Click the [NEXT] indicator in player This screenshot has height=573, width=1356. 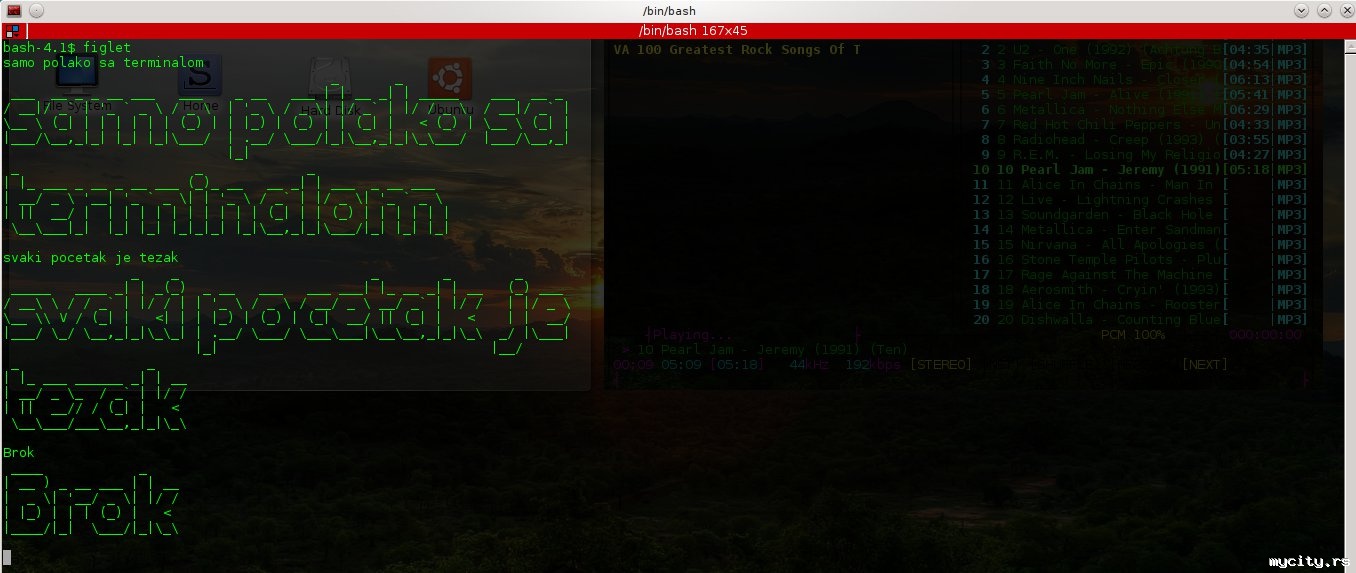(1204, 364)
